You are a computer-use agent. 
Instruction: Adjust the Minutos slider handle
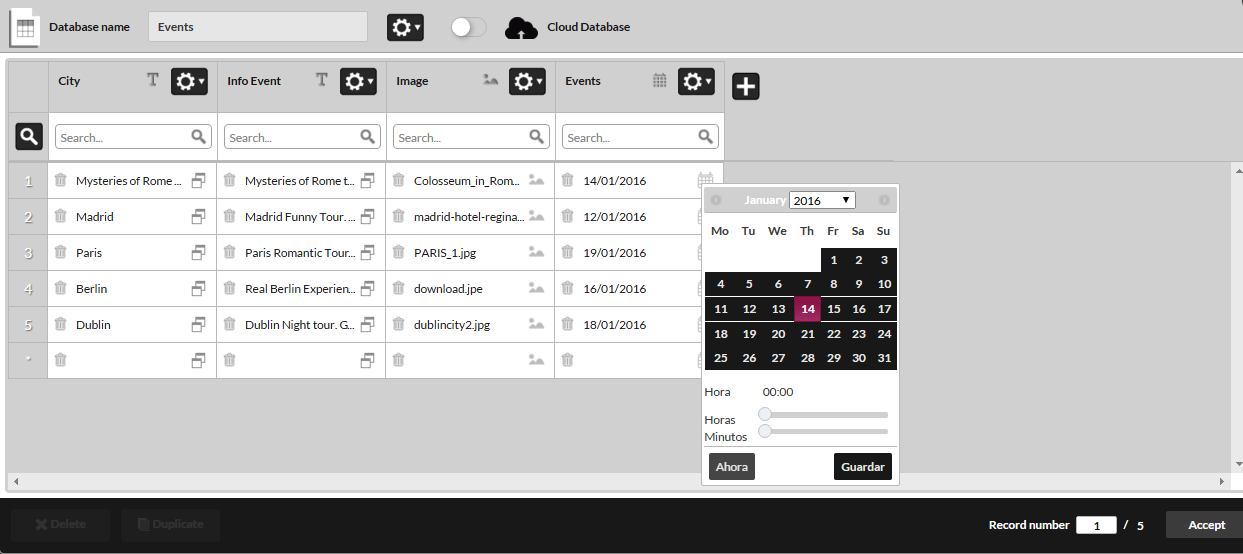tap(765, 431)
